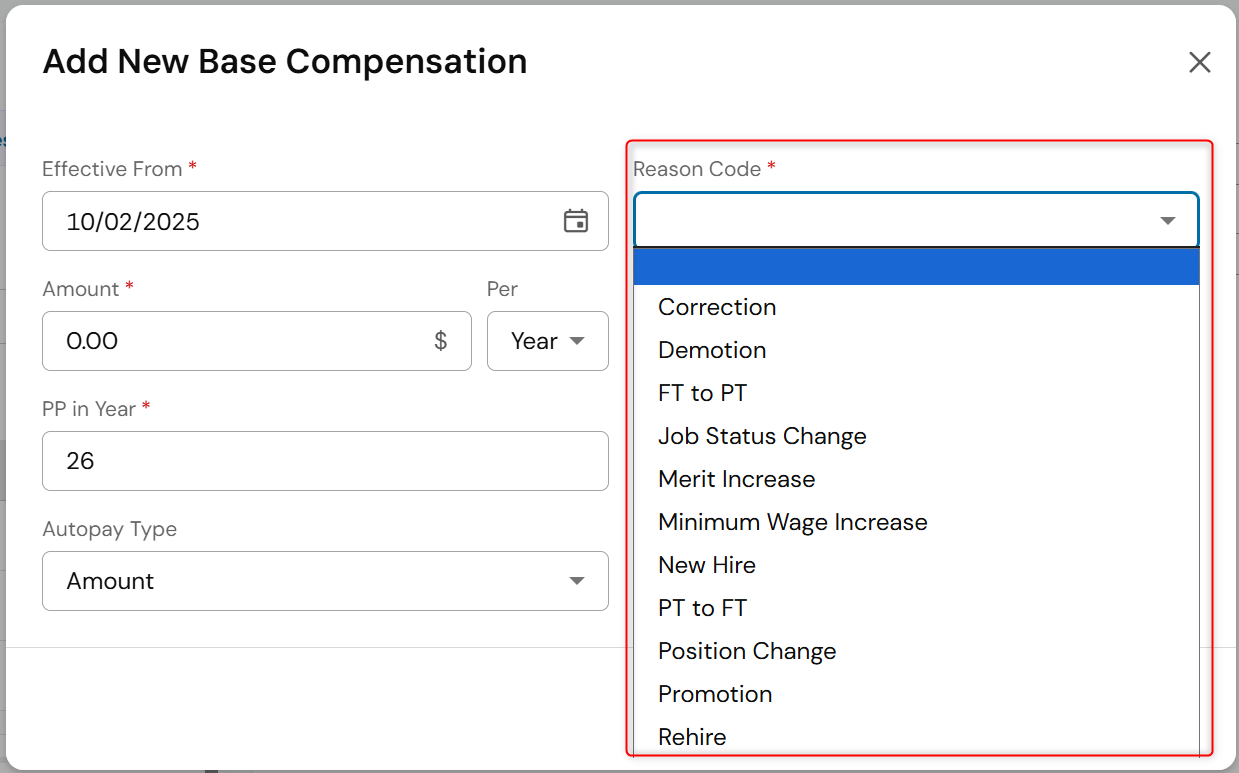This screenshot has width=1239, height=773.
Task: Select Promotion as reason code
Action: [x=715, y=694]
